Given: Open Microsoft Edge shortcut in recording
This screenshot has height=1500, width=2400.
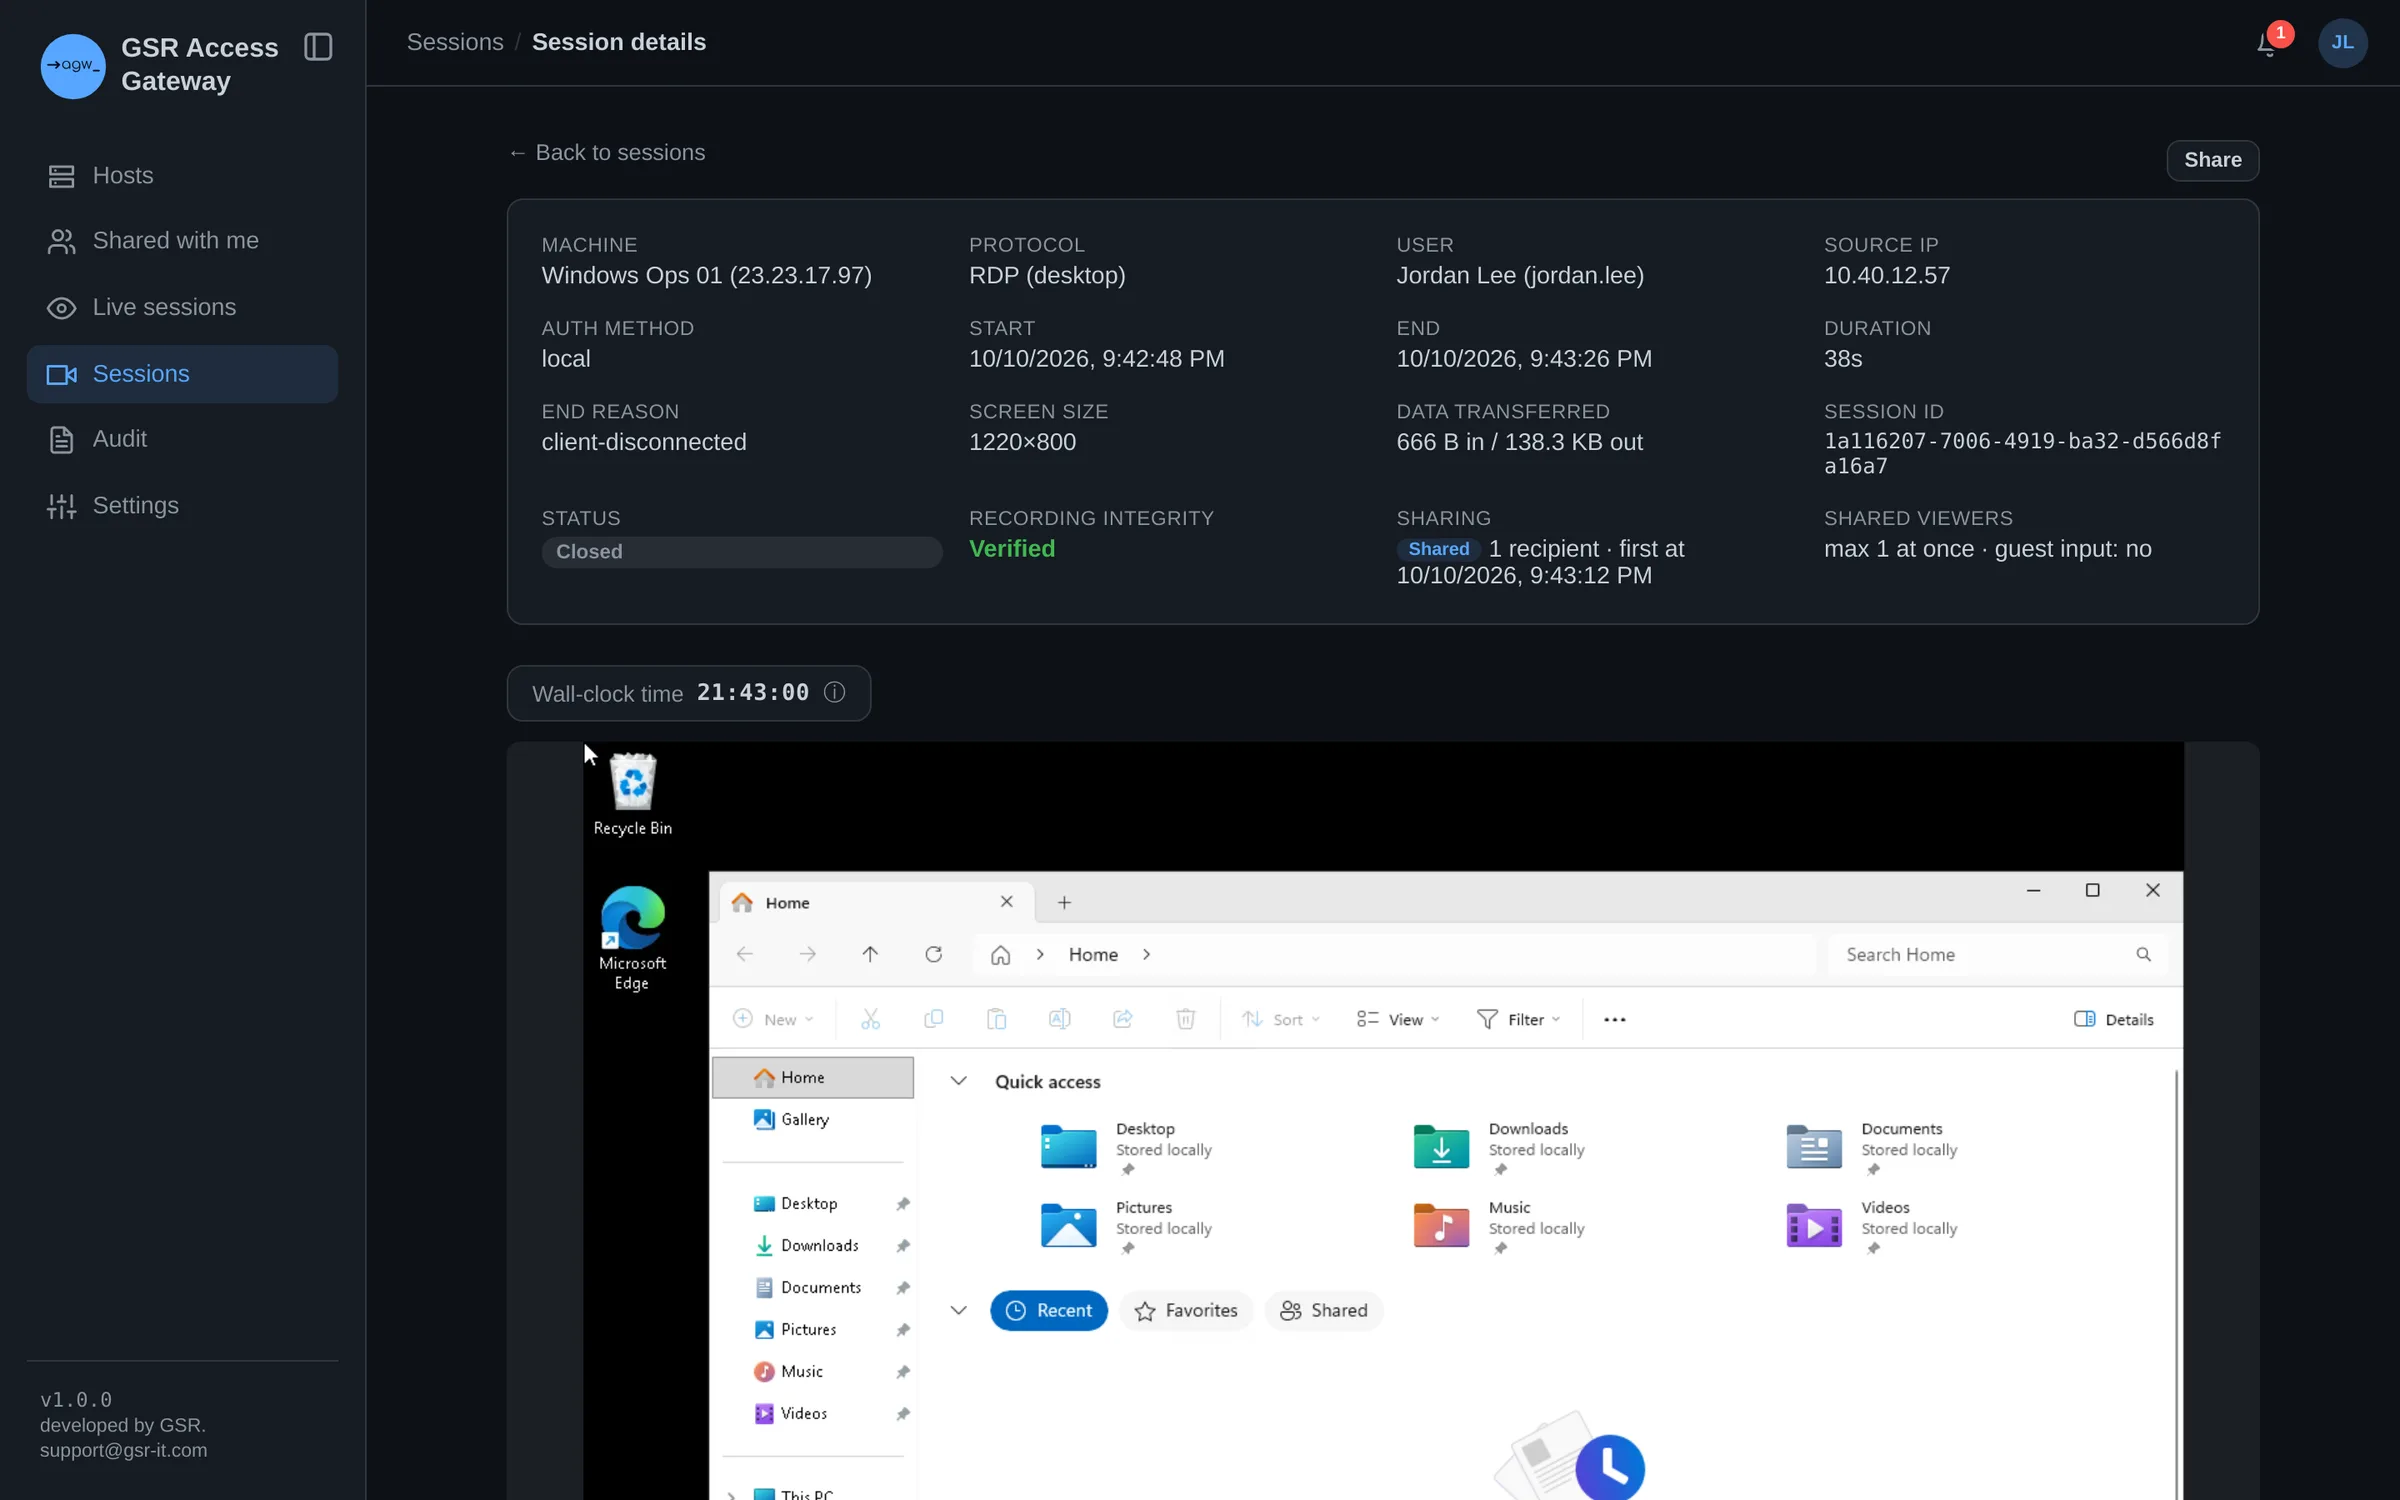Looking at the screenshot, I should pyautogui.click(x=632, y=938).
